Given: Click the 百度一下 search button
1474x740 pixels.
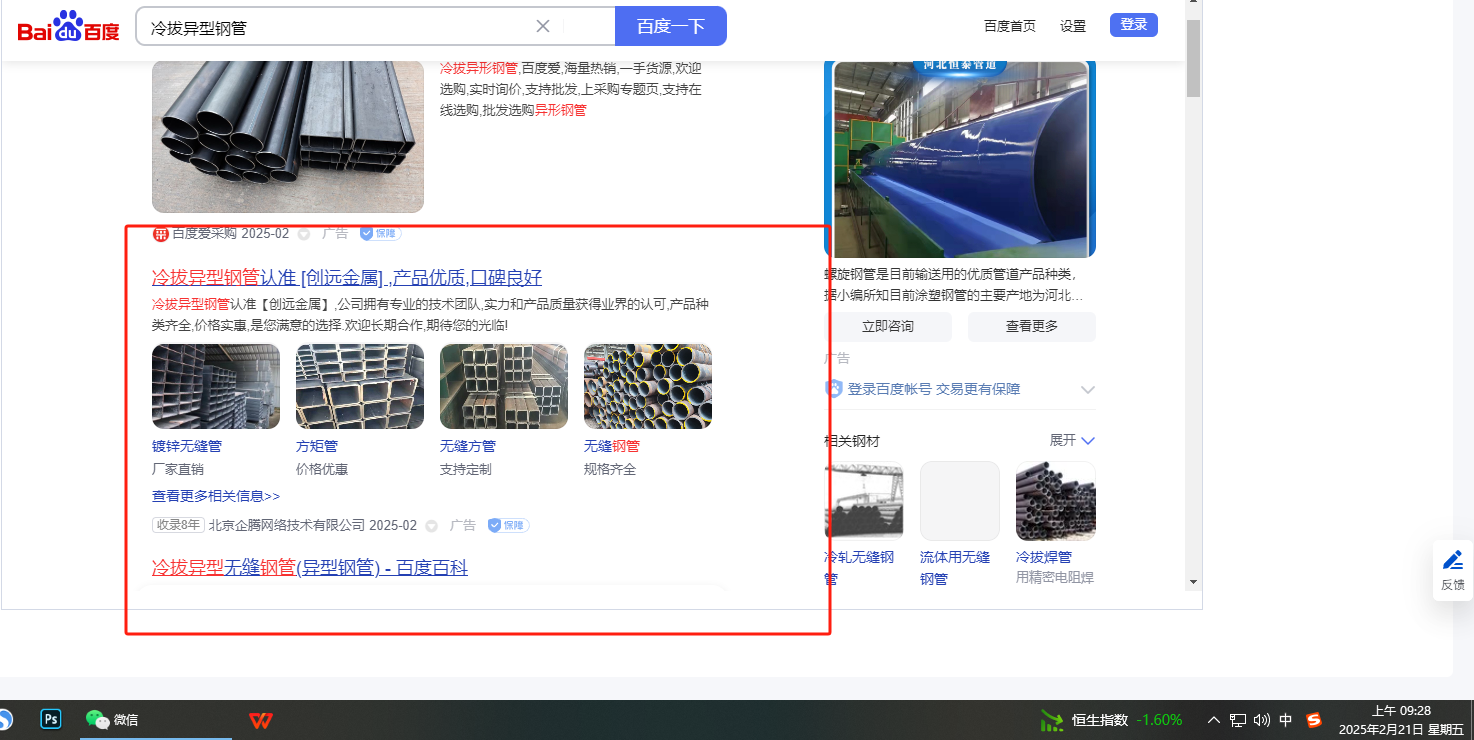Looking at the screenshot, I should point(671,26).
